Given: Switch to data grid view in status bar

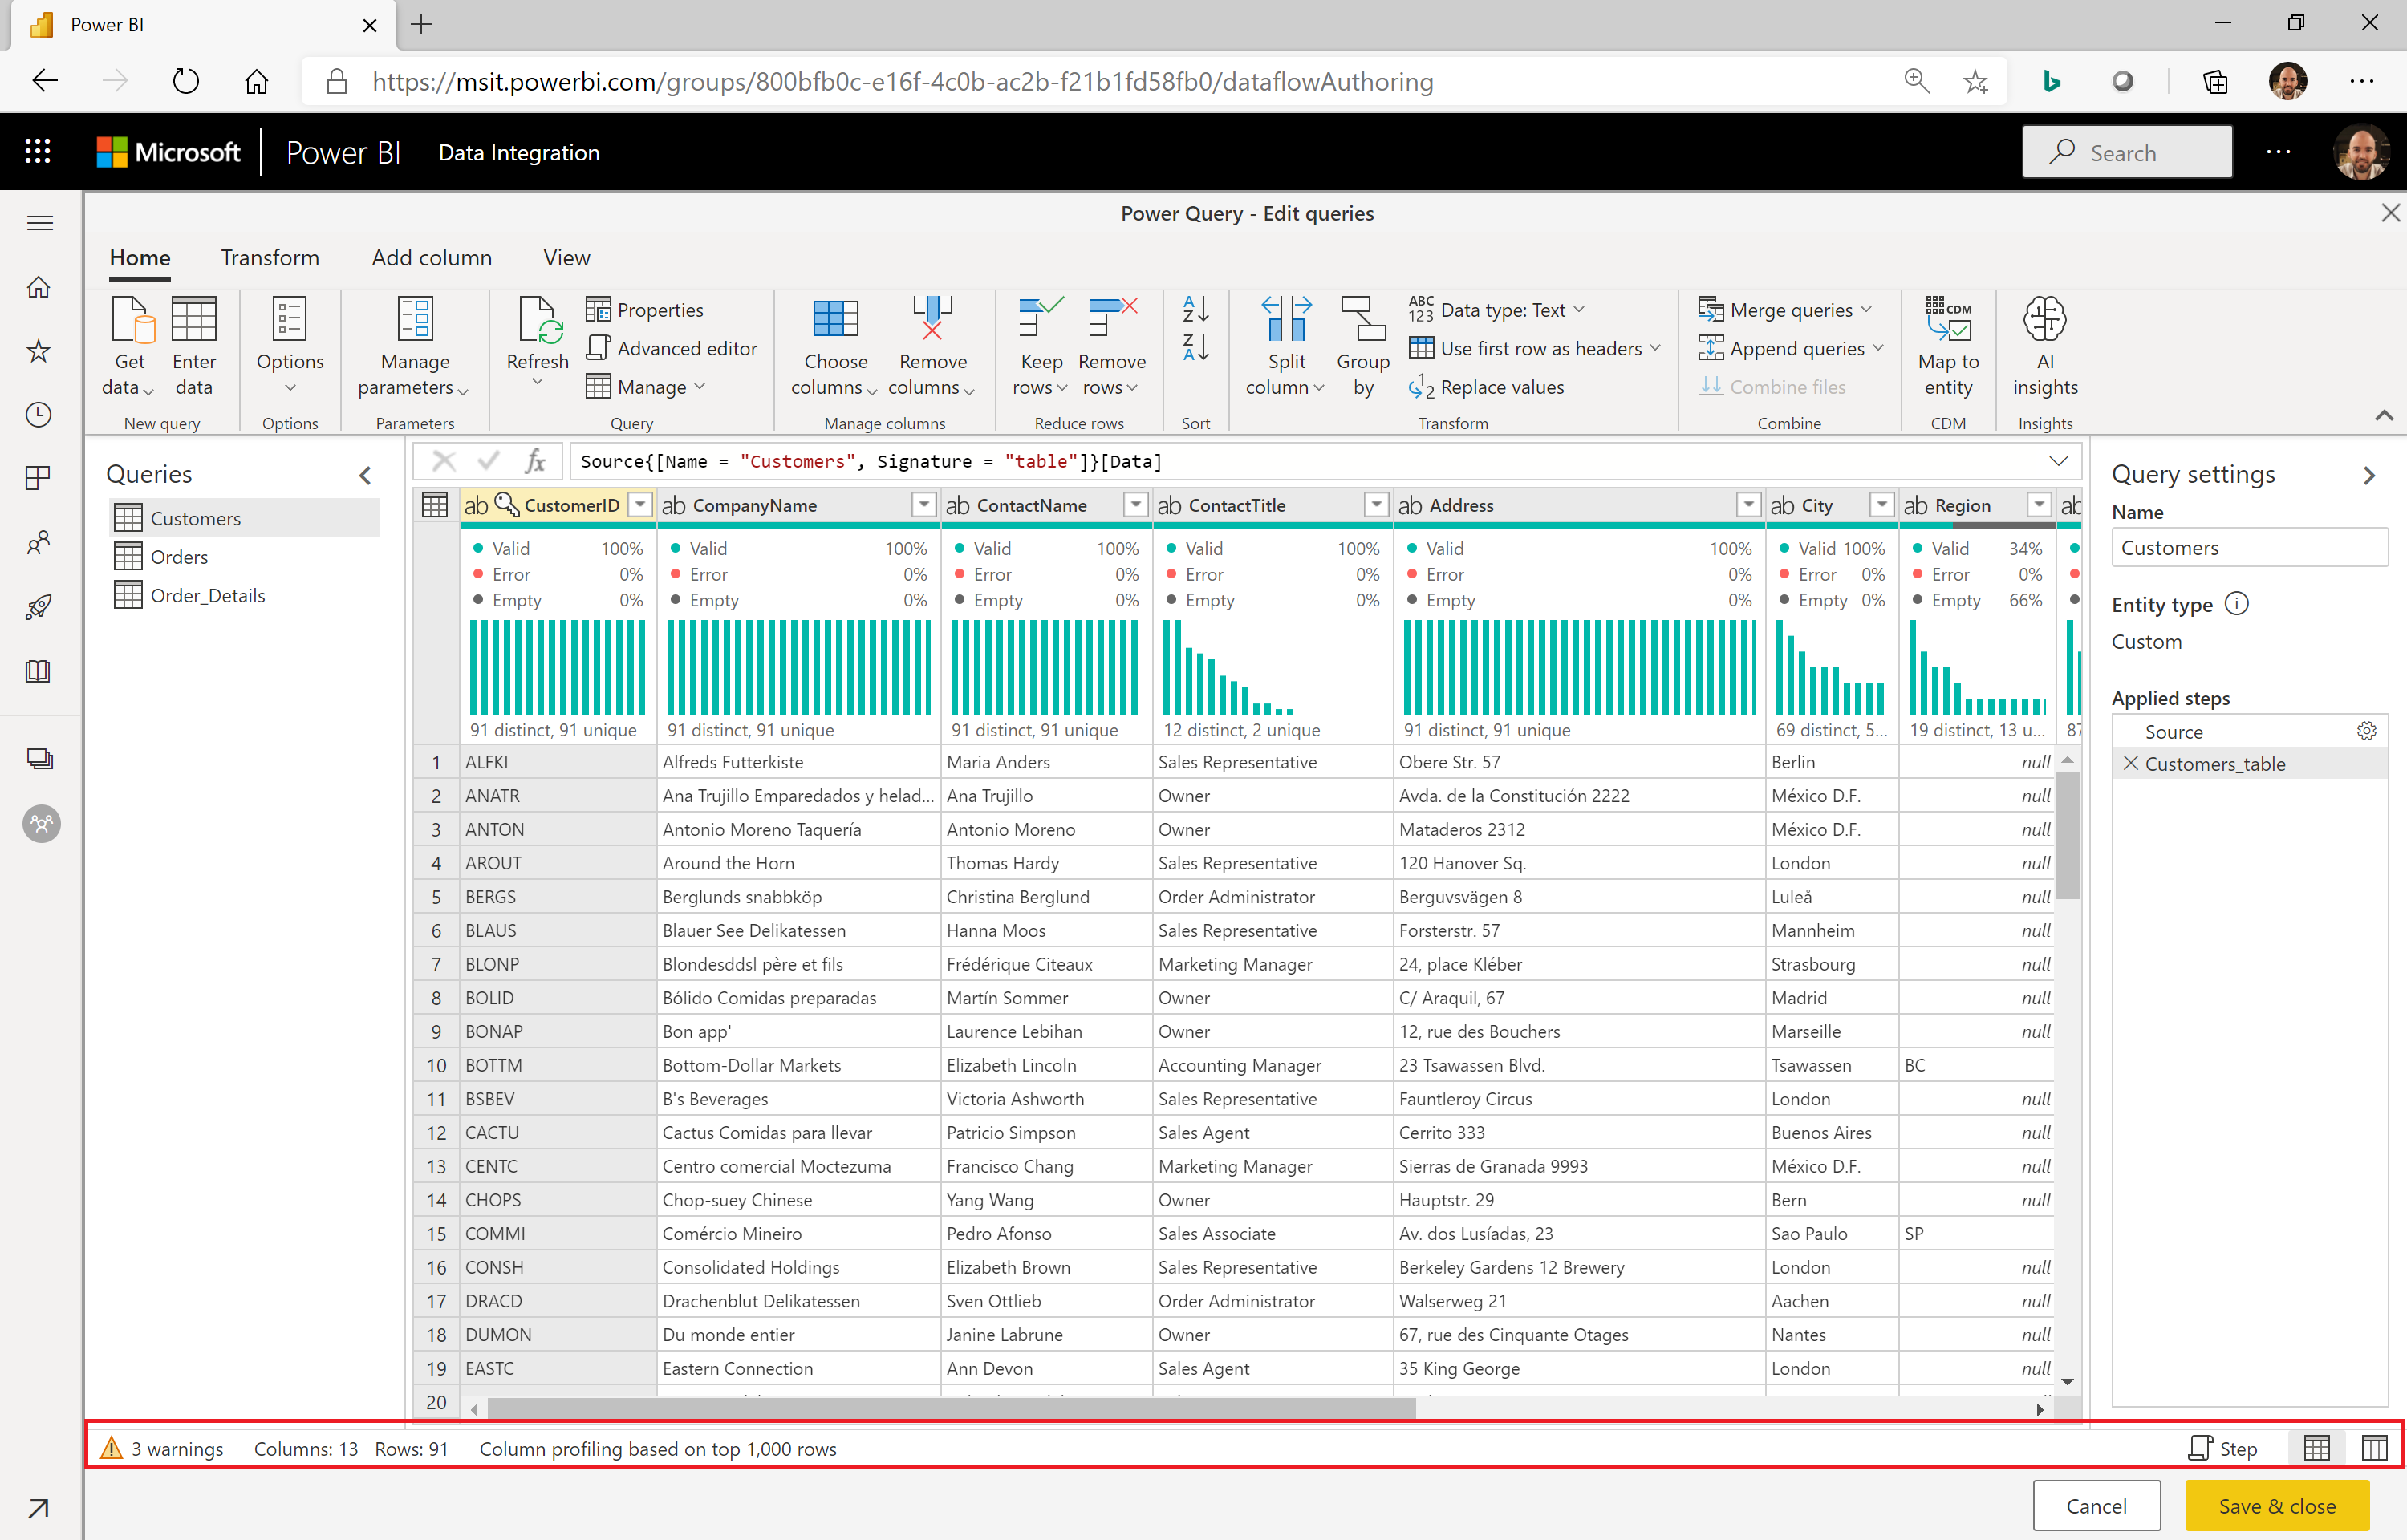Looking at the screenshot, I should [x=2317, y=1448].
